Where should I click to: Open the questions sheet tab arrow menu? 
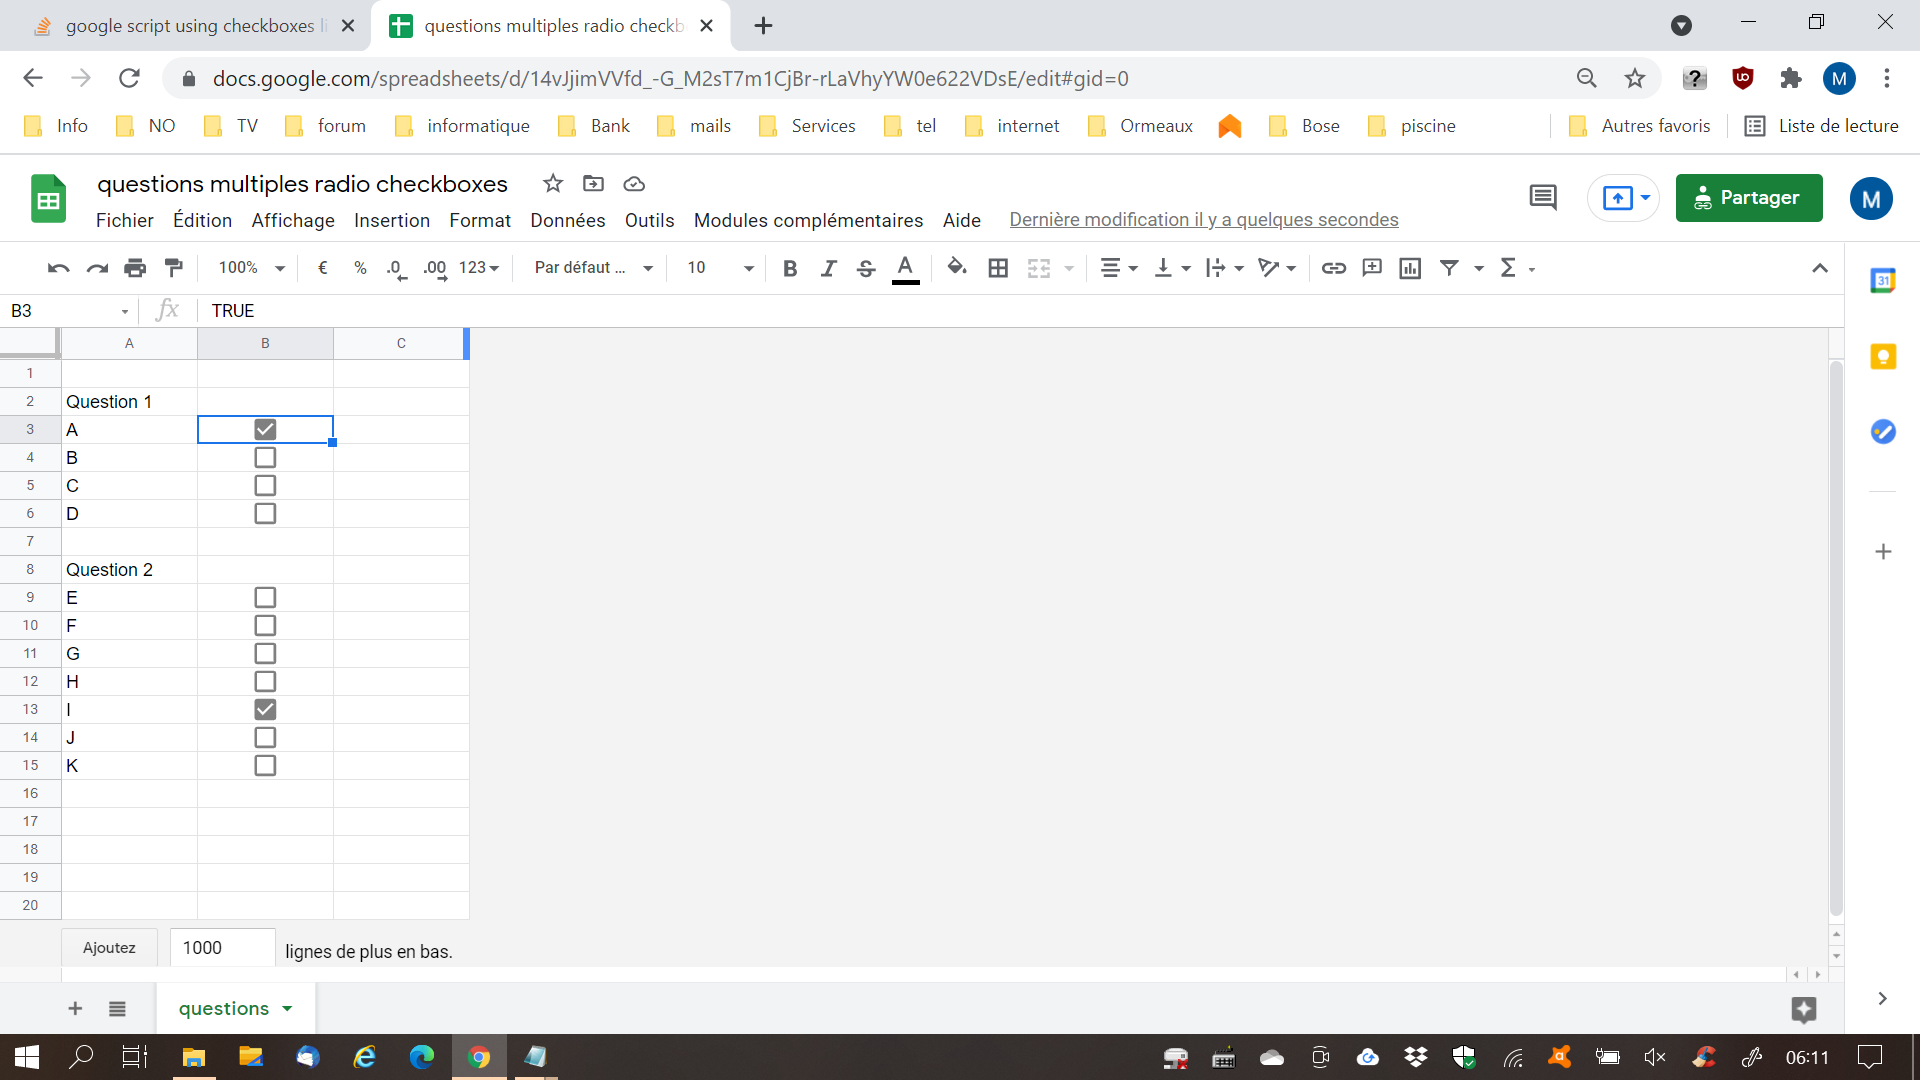click(x=288, y=1008)
